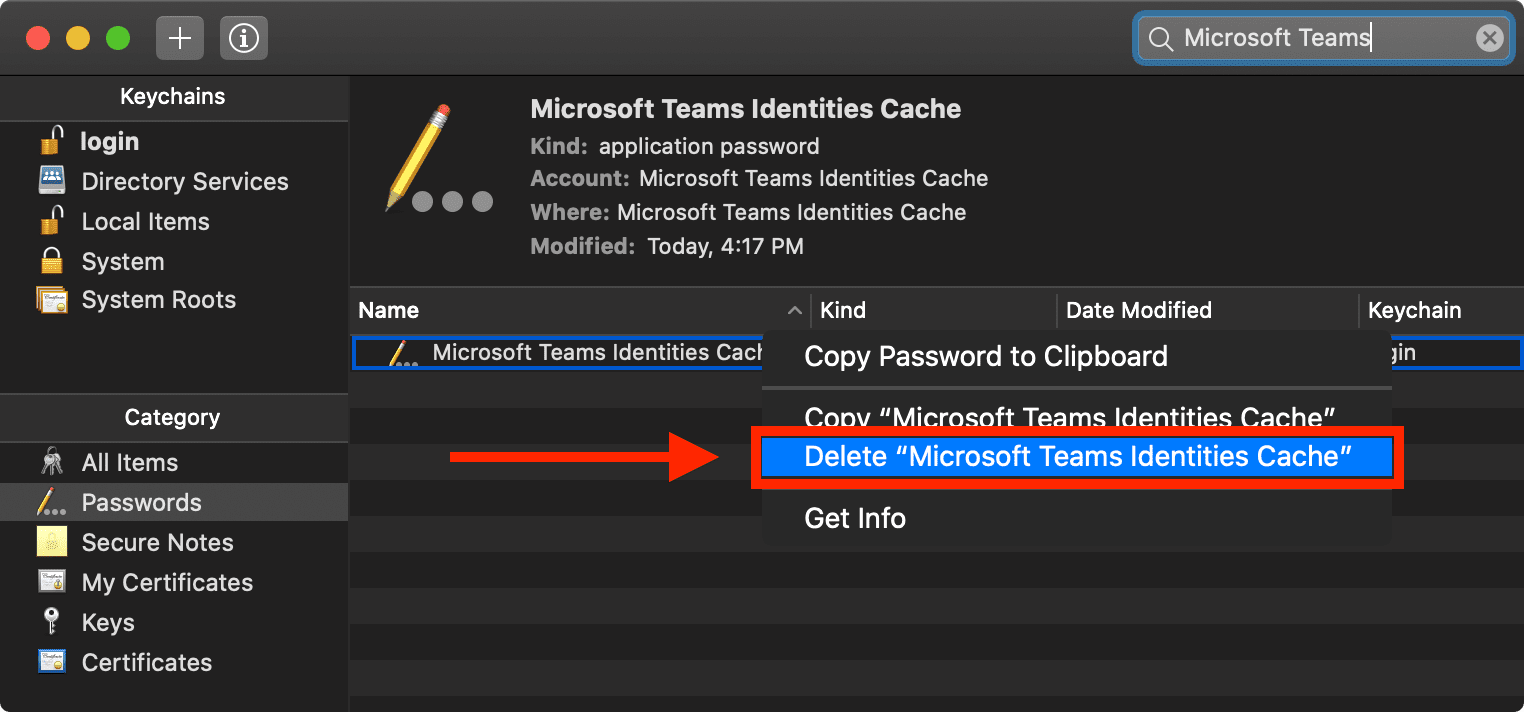Choose the System keychain

point(122,262)
